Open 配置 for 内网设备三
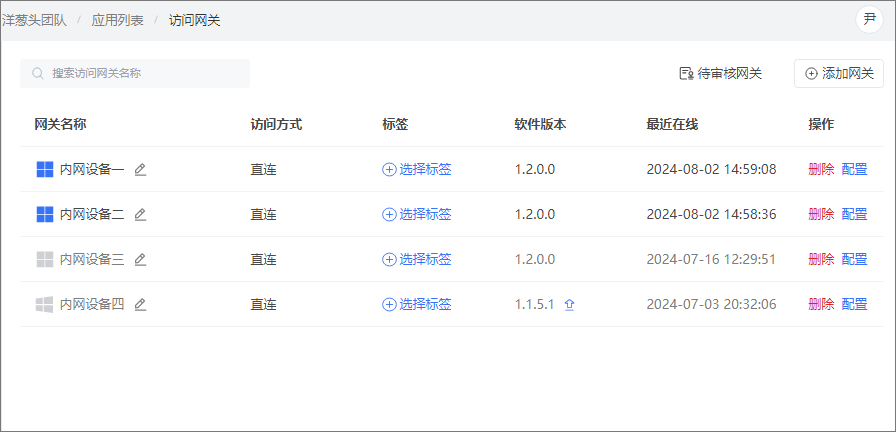The image size is (896, 432). (854, 259)
